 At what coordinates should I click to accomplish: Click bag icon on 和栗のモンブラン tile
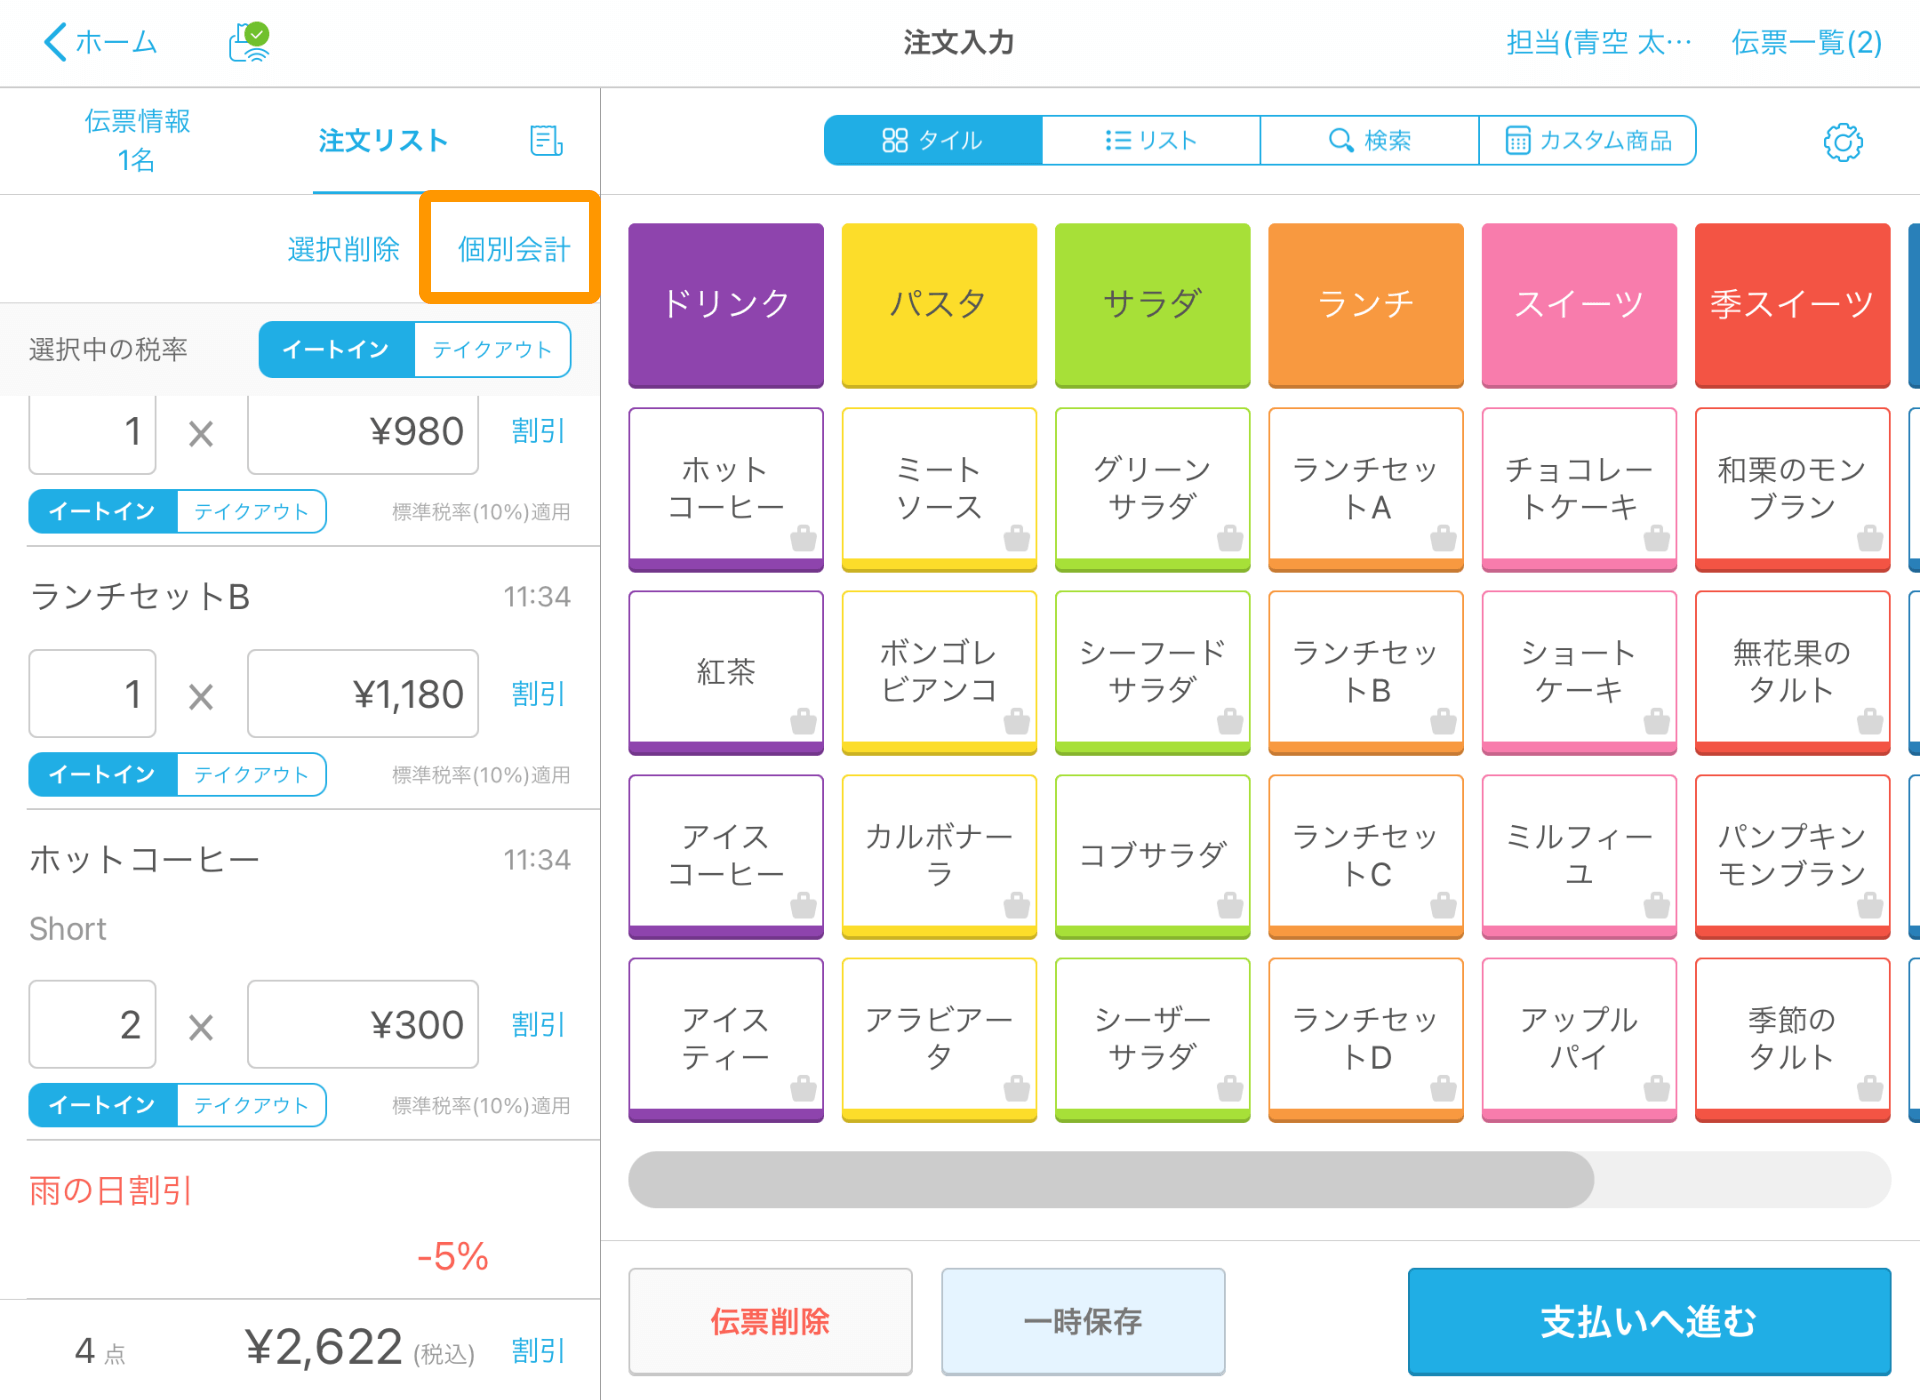point(1870,538)
